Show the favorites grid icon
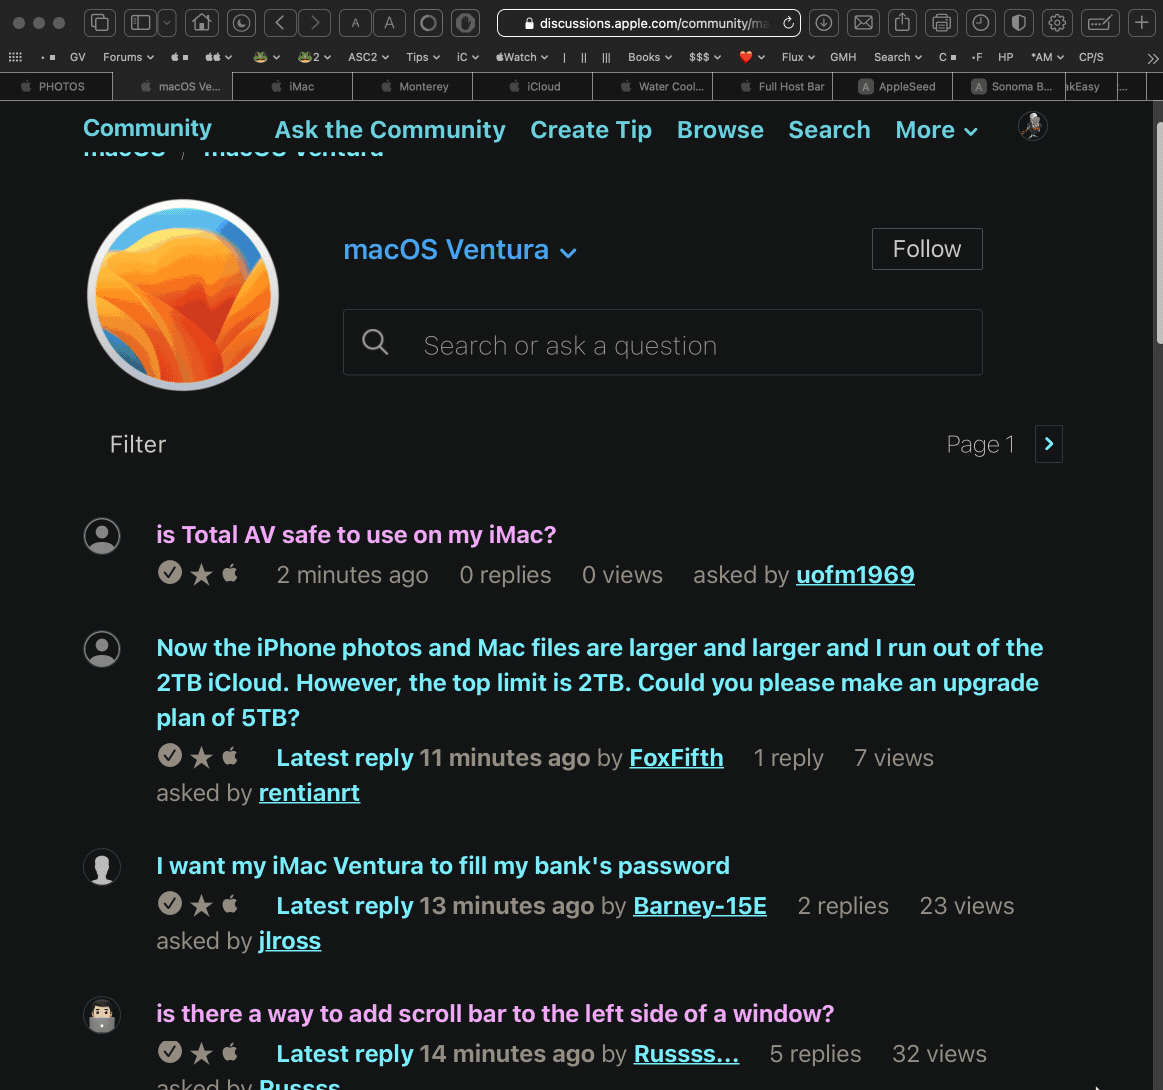 click(x=15, y=57)
